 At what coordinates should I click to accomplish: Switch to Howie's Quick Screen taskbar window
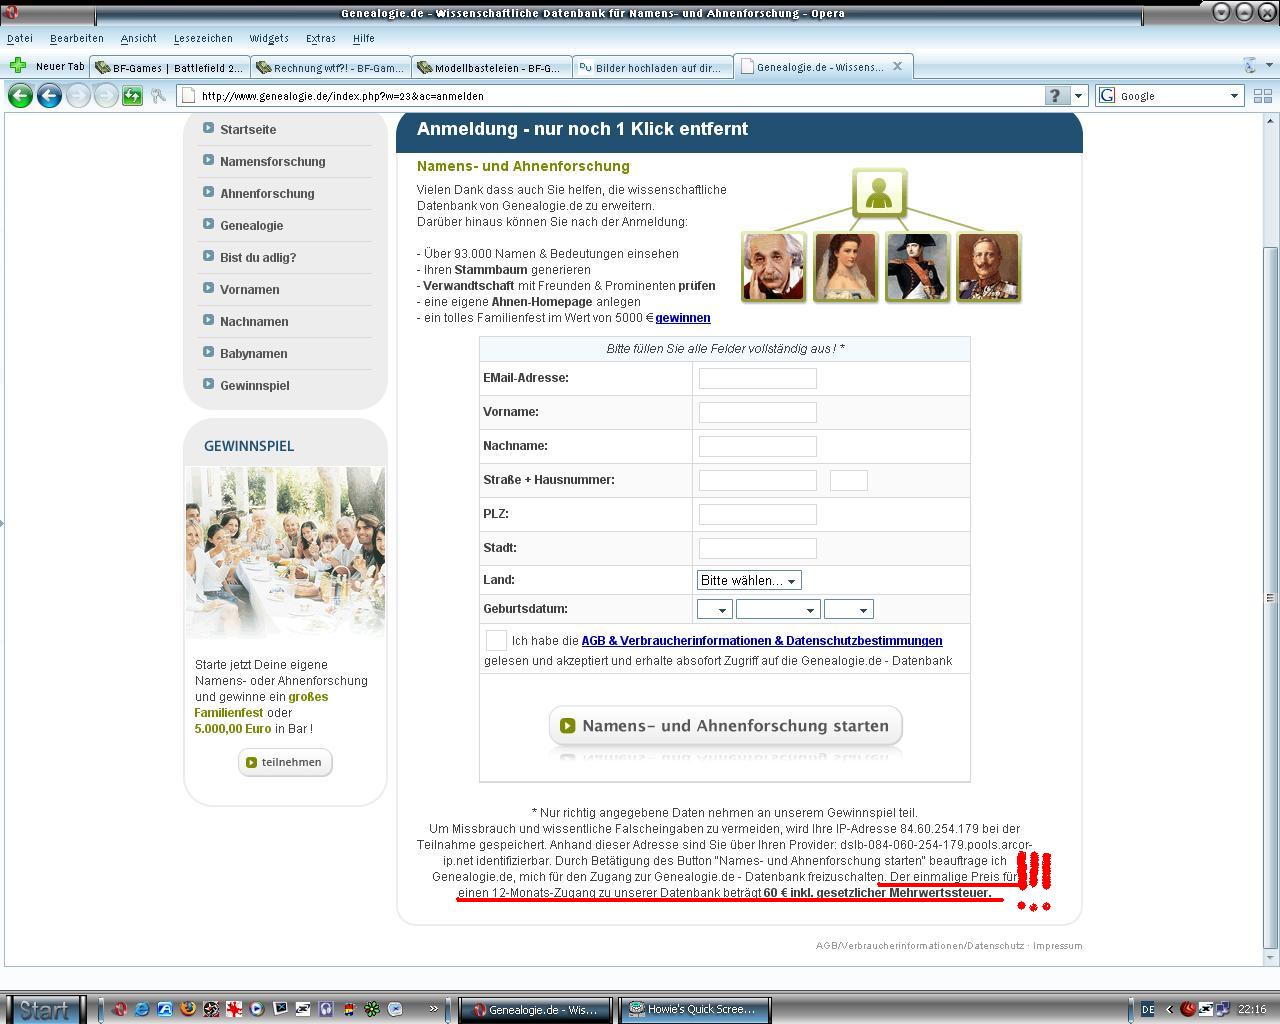coord(693,1009)
